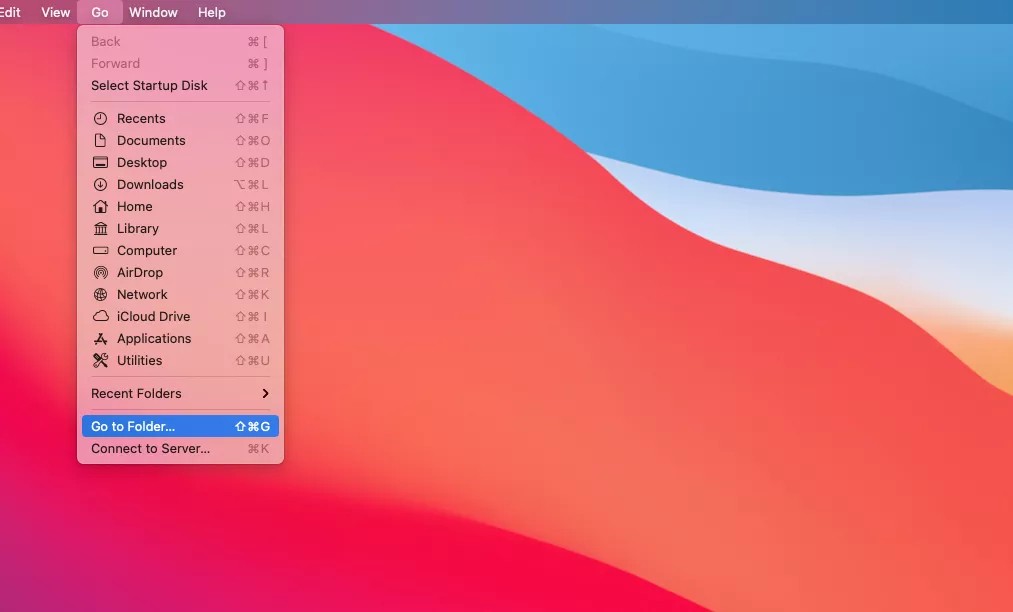Open the Help menu
This screenshot has width=1013, height=612.
(211, 12)
